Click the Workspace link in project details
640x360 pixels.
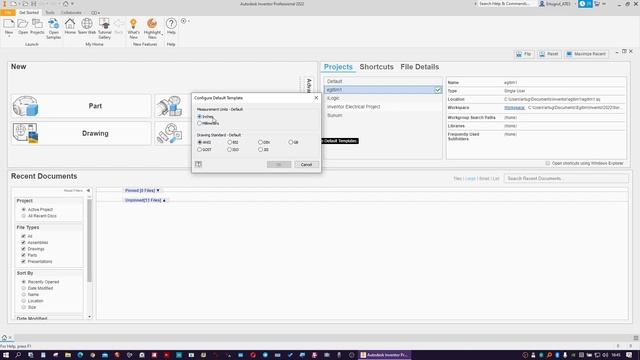(x=514, y=108)
